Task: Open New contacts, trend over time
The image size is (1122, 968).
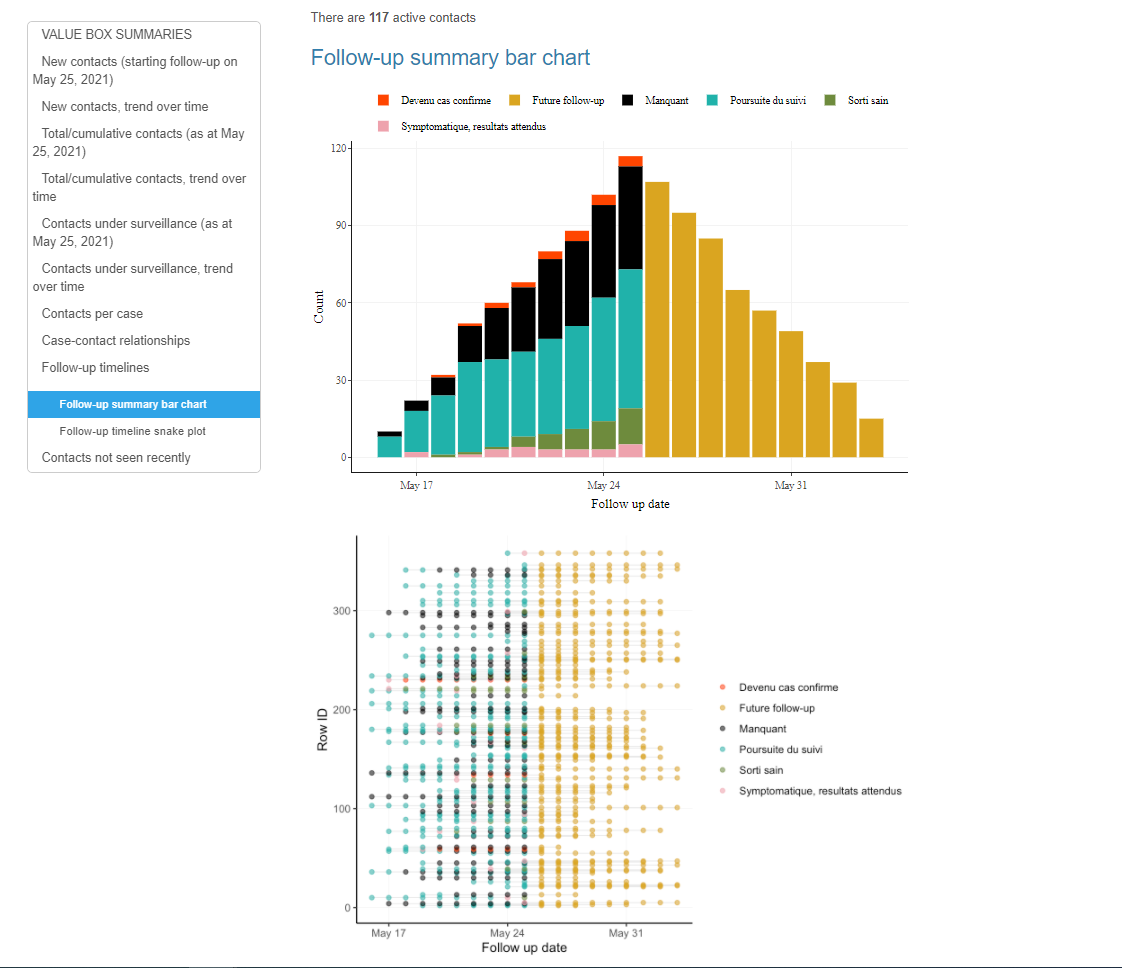Action: click(x=125, y=106)
